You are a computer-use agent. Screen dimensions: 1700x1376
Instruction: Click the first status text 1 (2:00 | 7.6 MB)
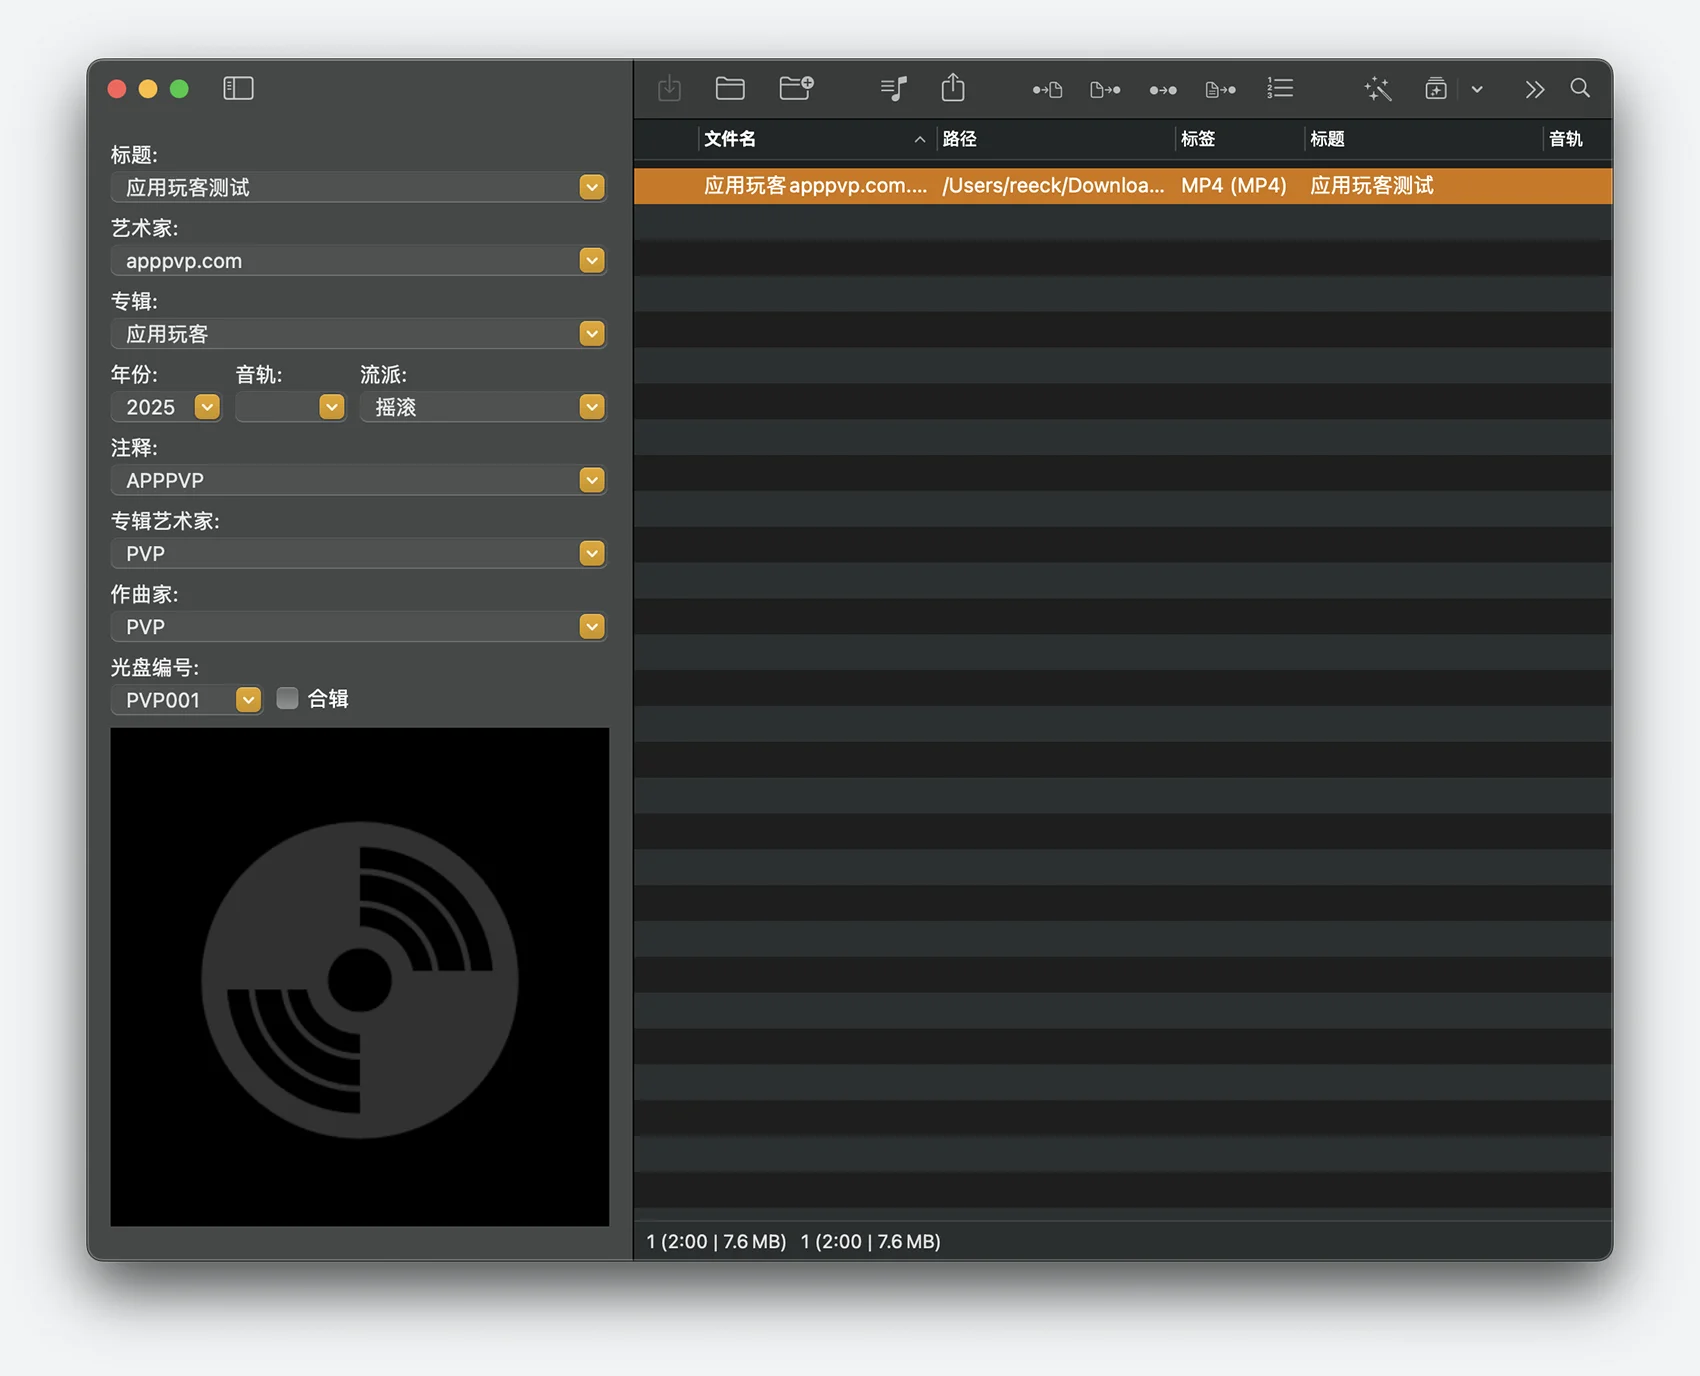tap(716, 1241)
